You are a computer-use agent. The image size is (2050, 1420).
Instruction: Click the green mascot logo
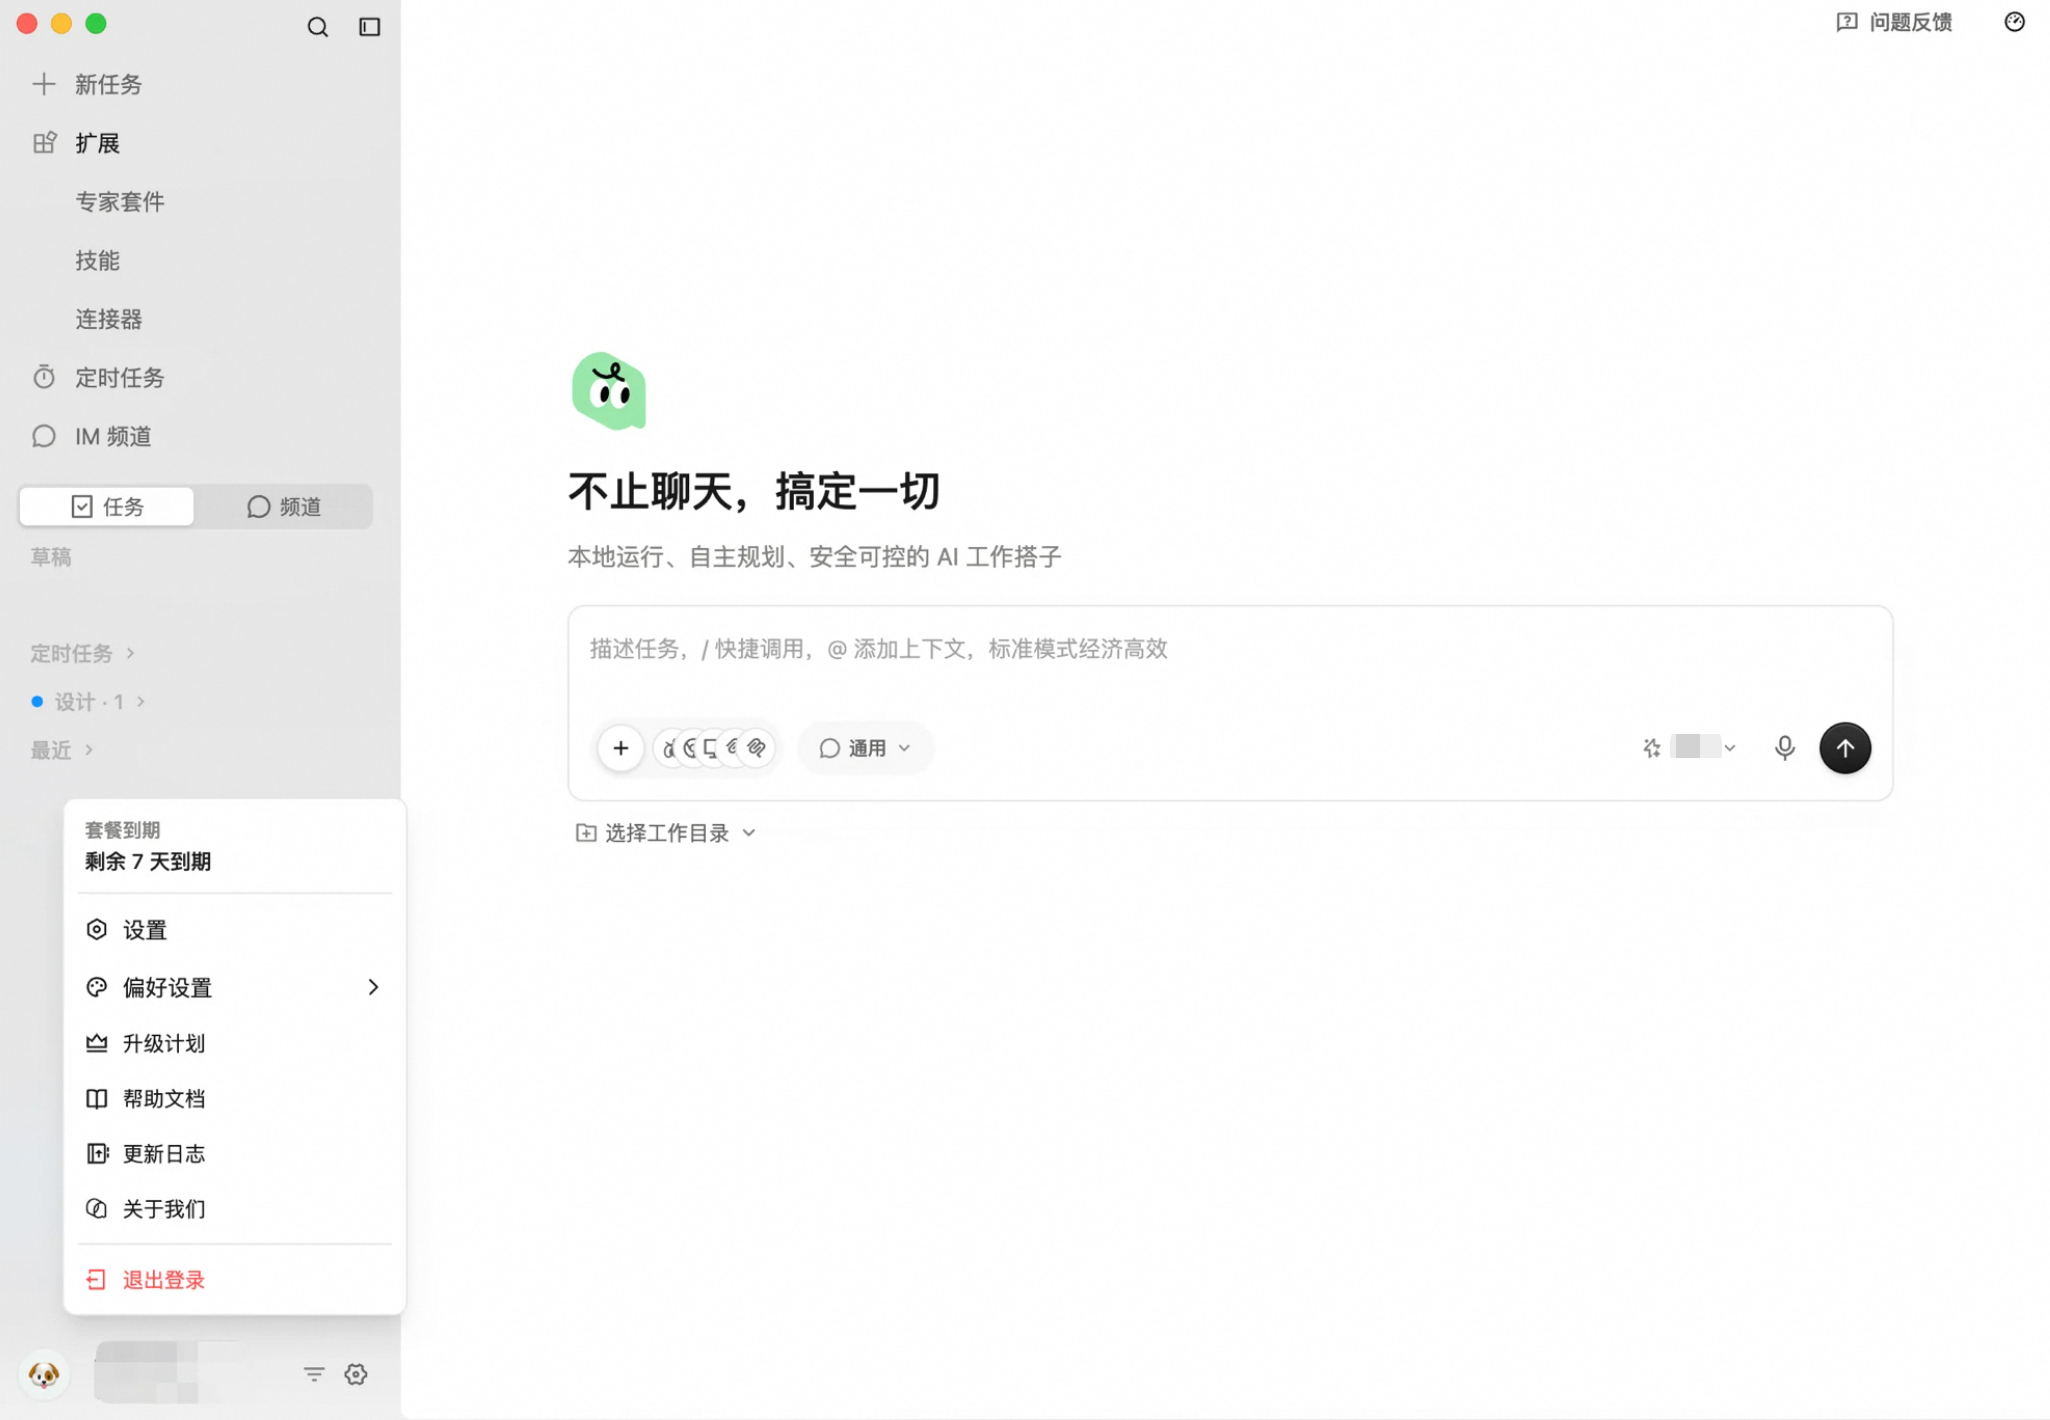point(608,390)
